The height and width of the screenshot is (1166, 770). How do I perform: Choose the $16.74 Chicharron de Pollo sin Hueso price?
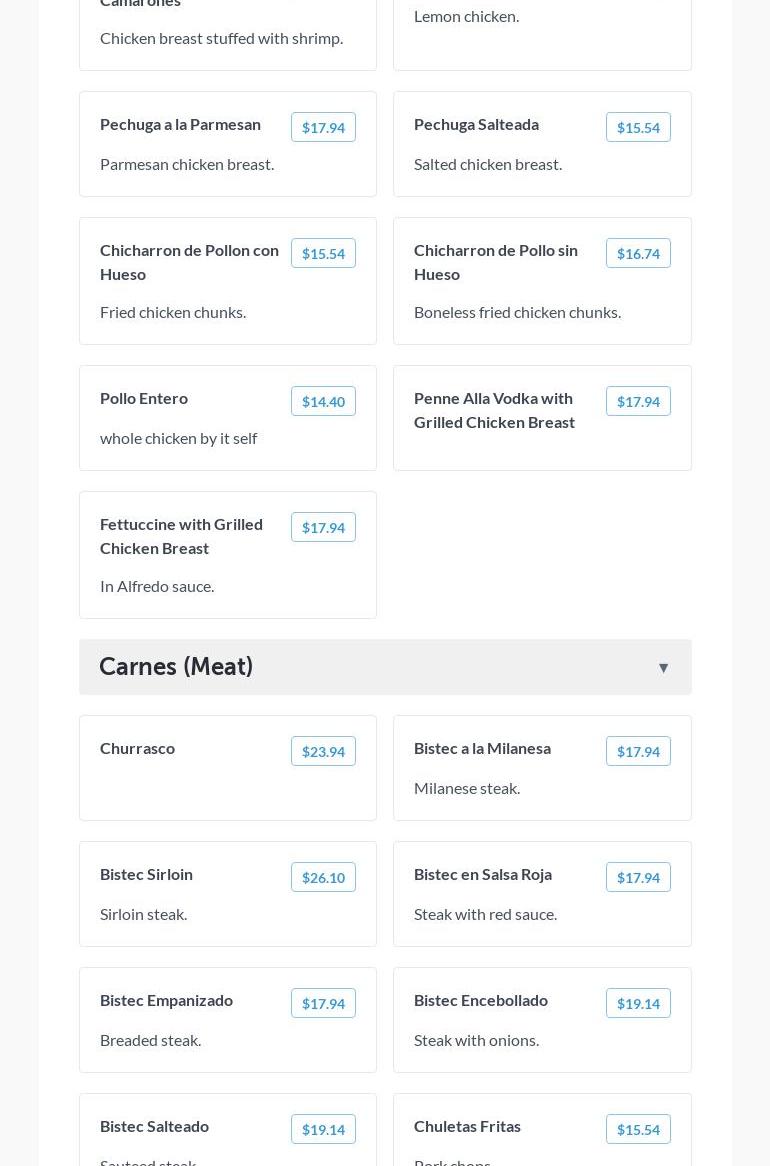coord(638,254)
